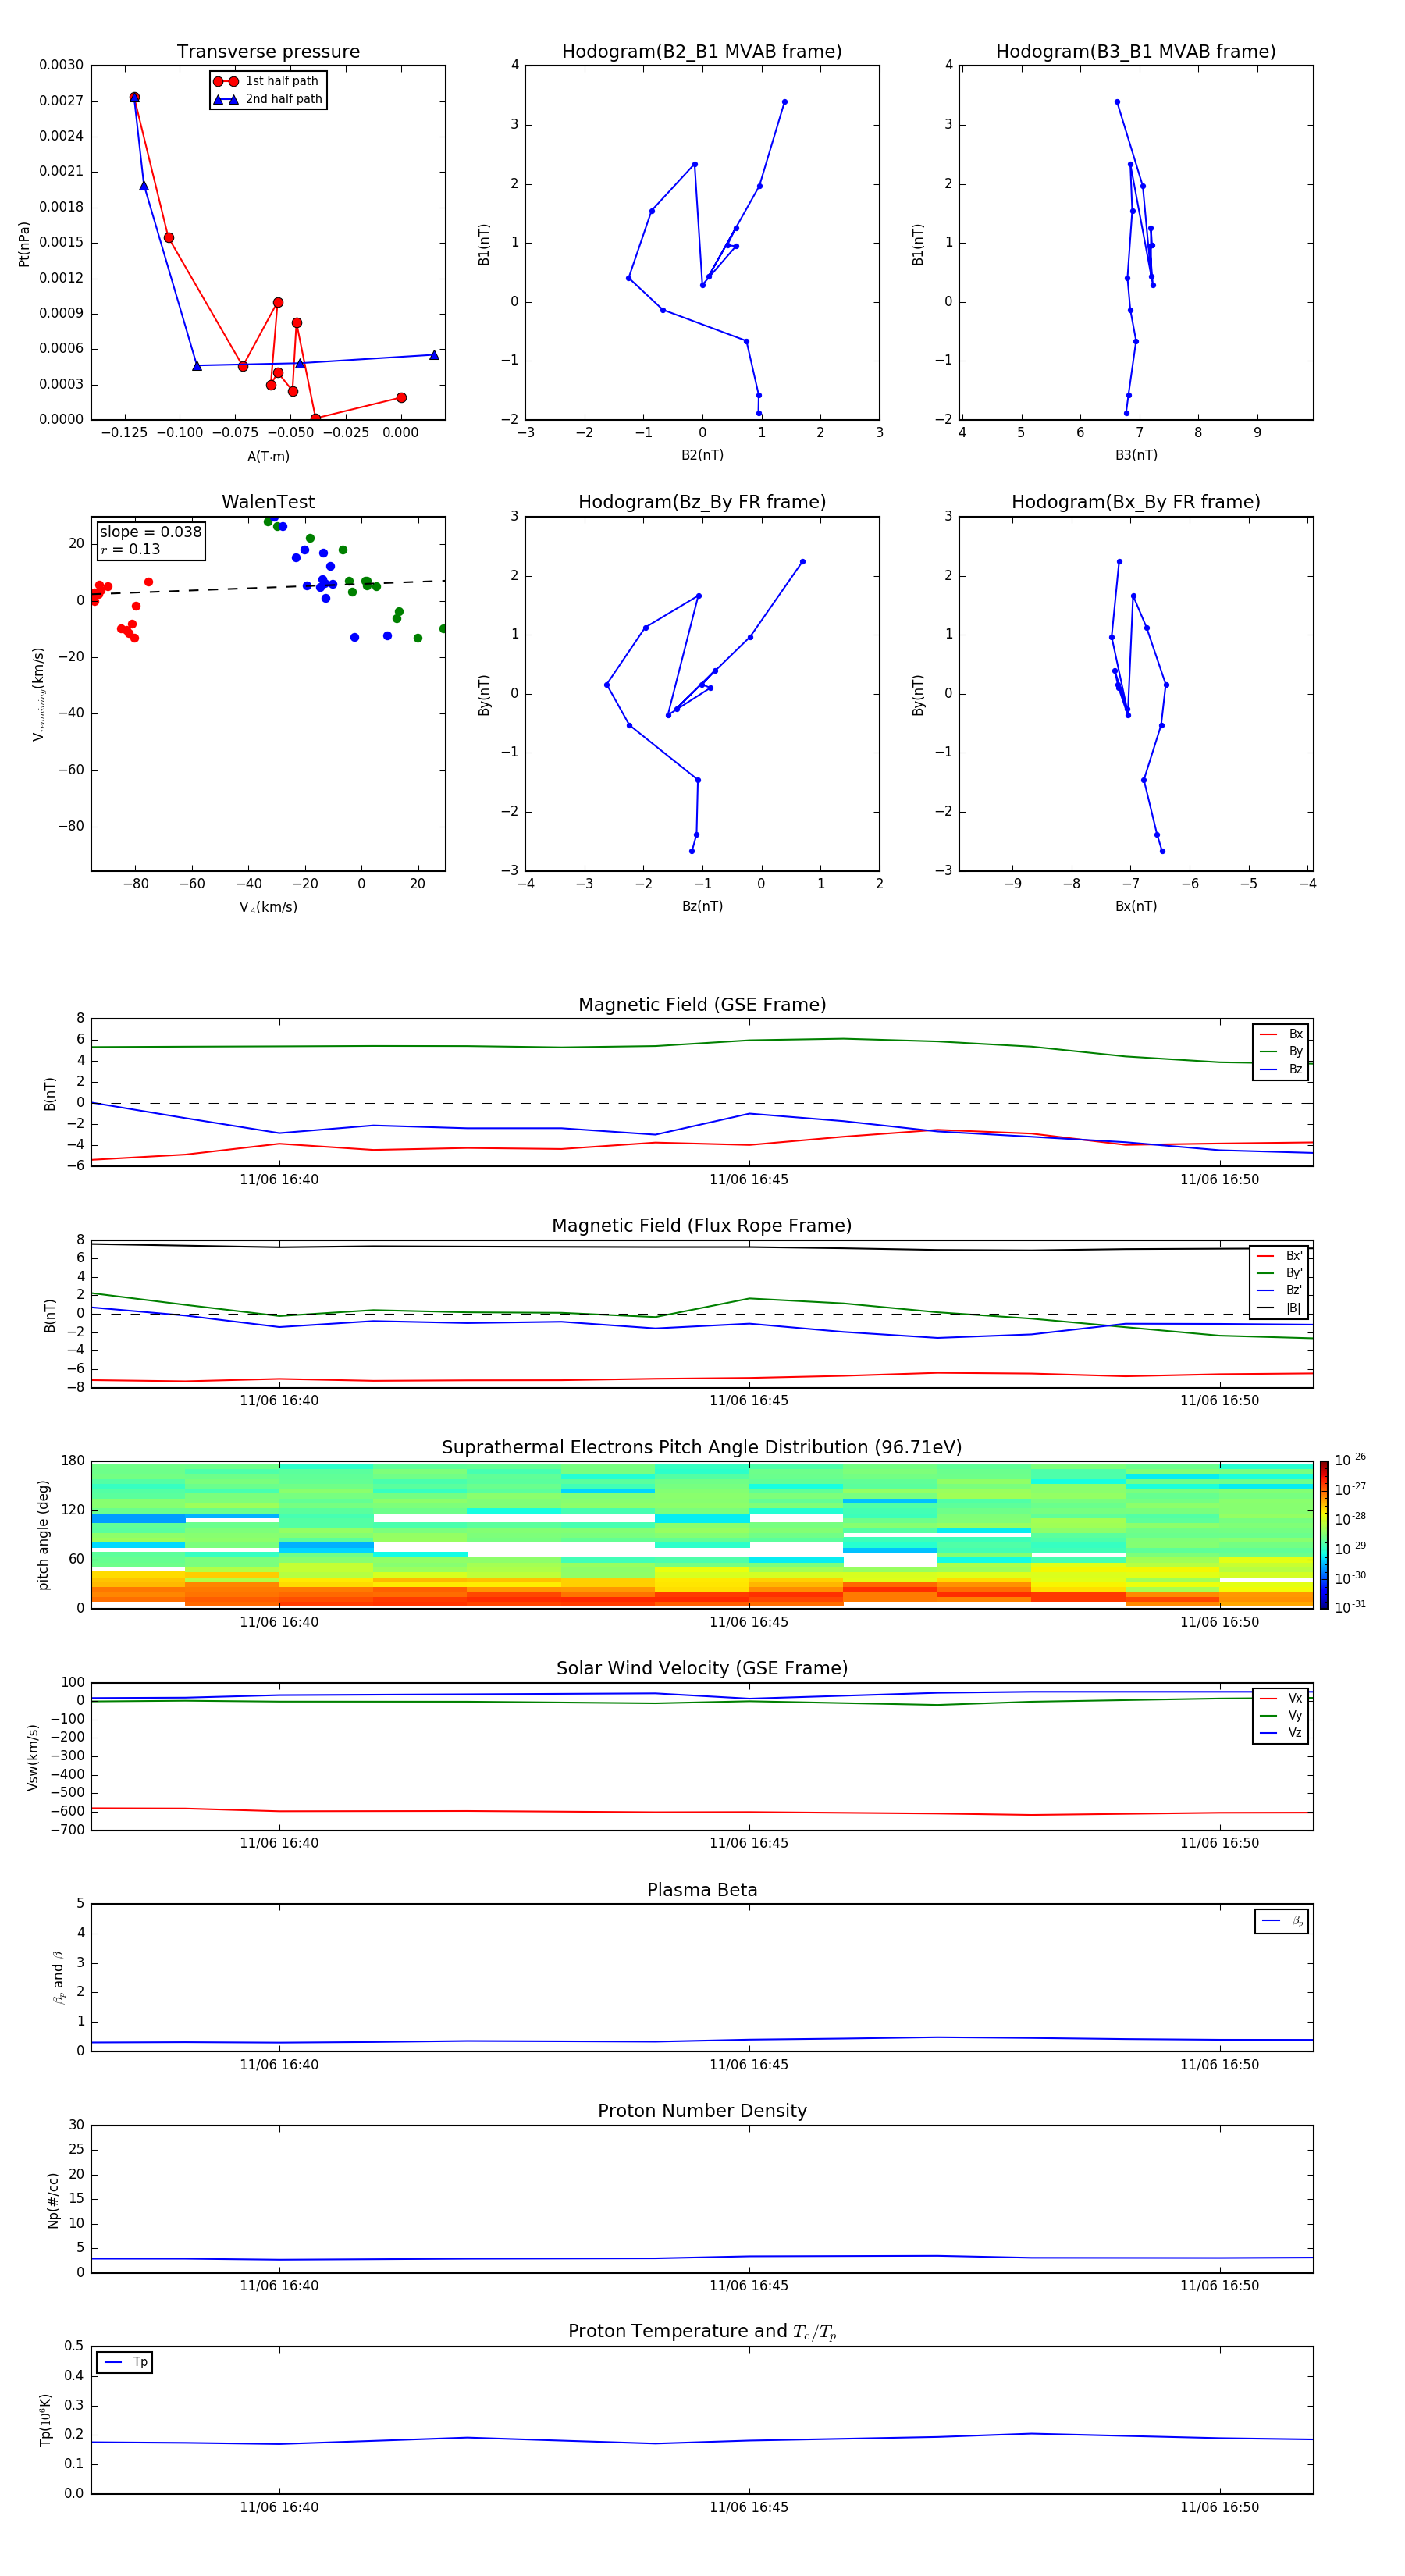Image resolution: width=1405 pixels, height=2576 pixels.
Task: Click the 'Proton Number Density' title
Action: 702,2111
